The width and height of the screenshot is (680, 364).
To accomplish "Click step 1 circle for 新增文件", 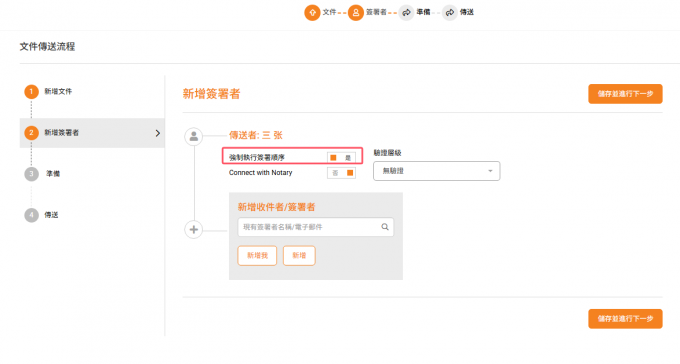I will pyautogui.click(x=31, y=92).
